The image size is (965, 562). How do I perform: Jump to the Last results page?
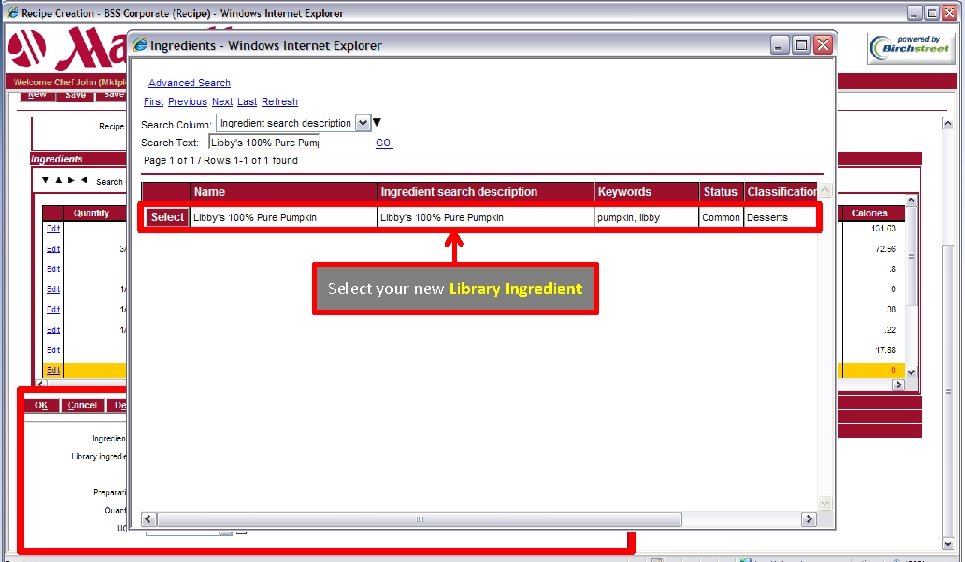[x=247, y=102]
